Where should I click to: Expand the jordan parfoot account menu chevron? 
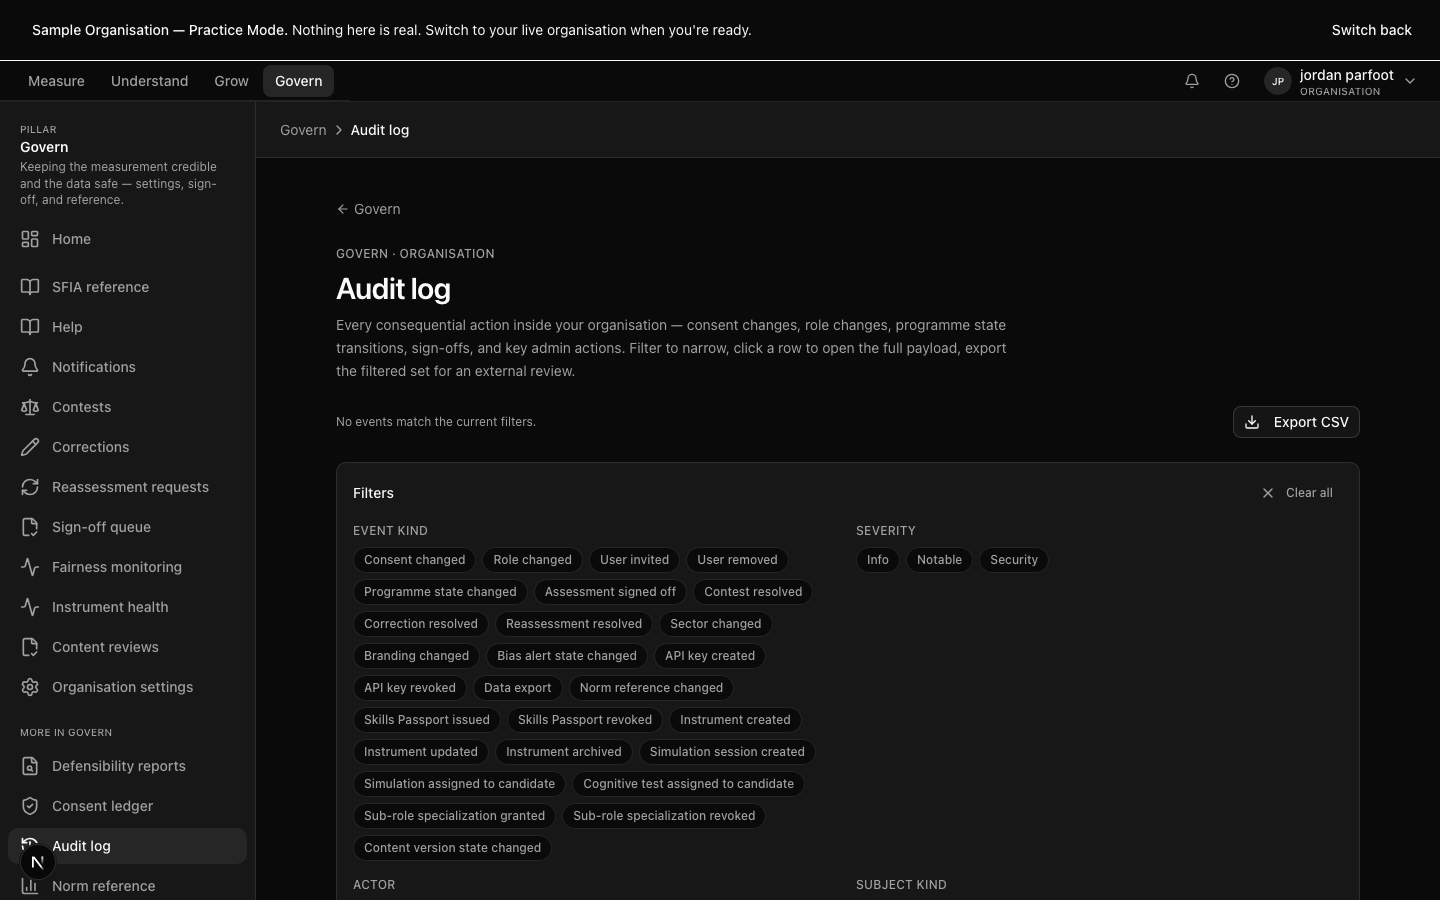point(1410,81)
